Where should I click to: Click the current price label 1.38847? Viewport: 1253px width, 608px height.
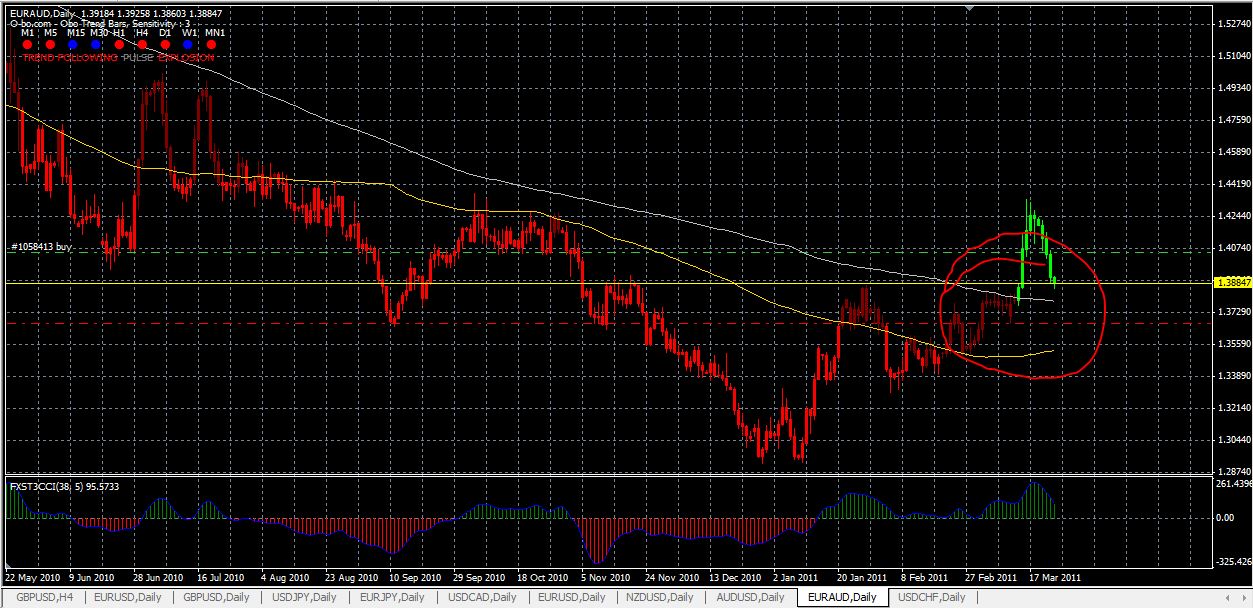pos(1231,283)
